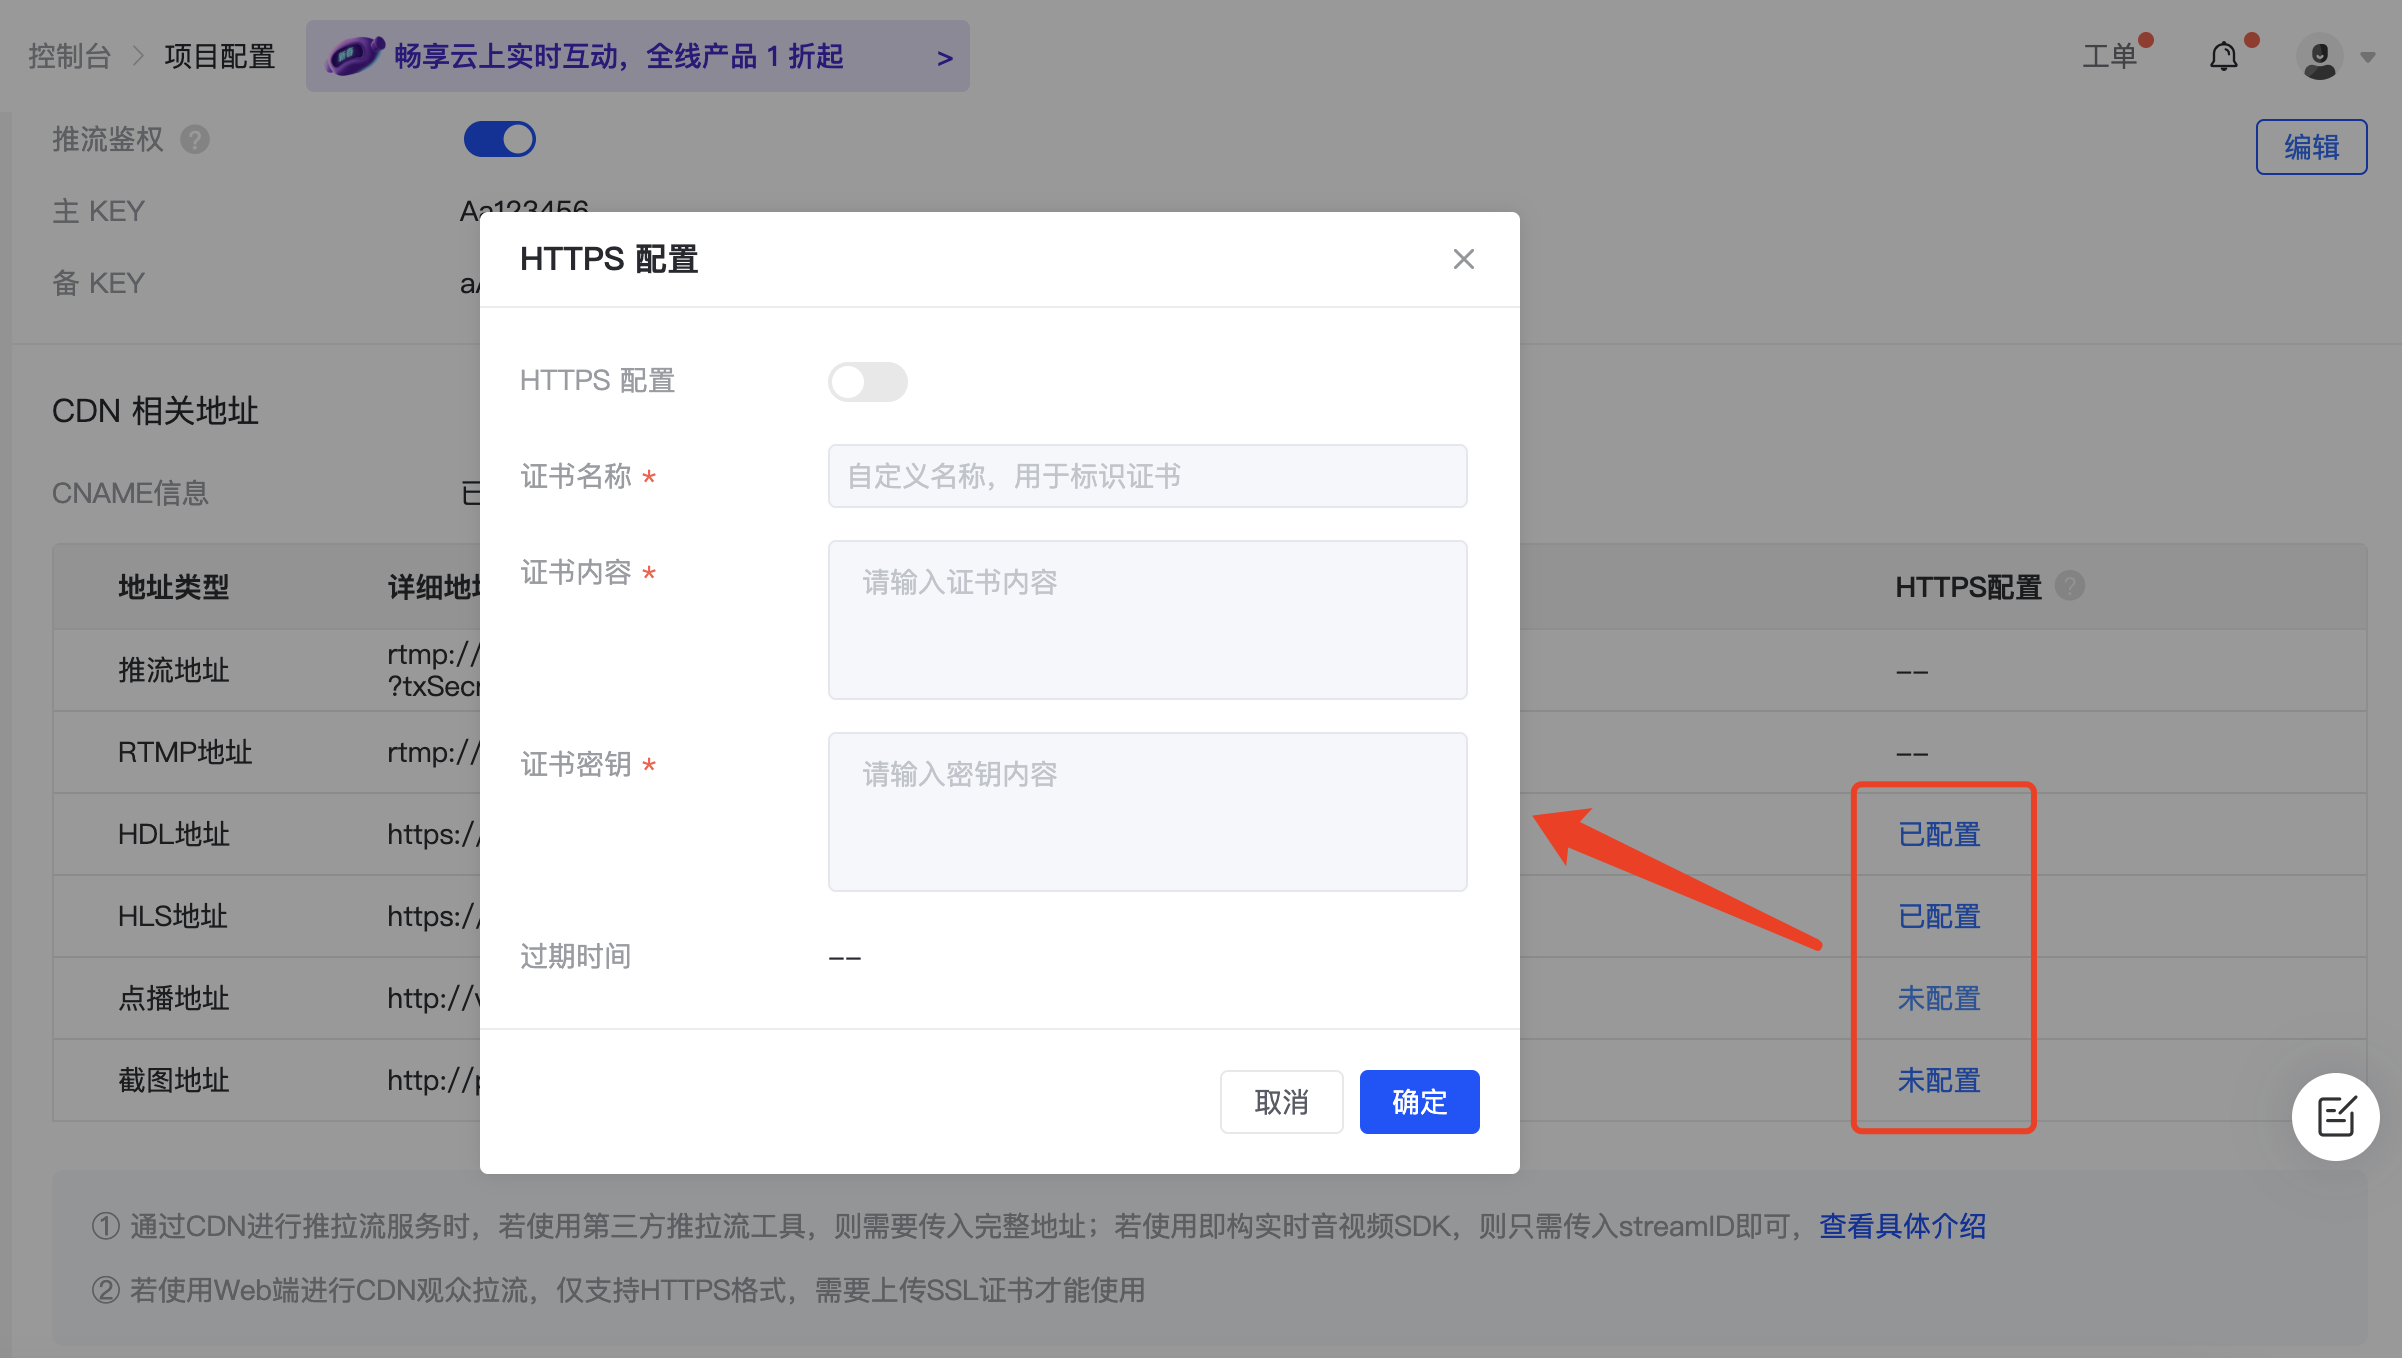Click the 证书名称 input field
The image size is (2402, 1358).
pyautogui.click(x=1147, y=476)
